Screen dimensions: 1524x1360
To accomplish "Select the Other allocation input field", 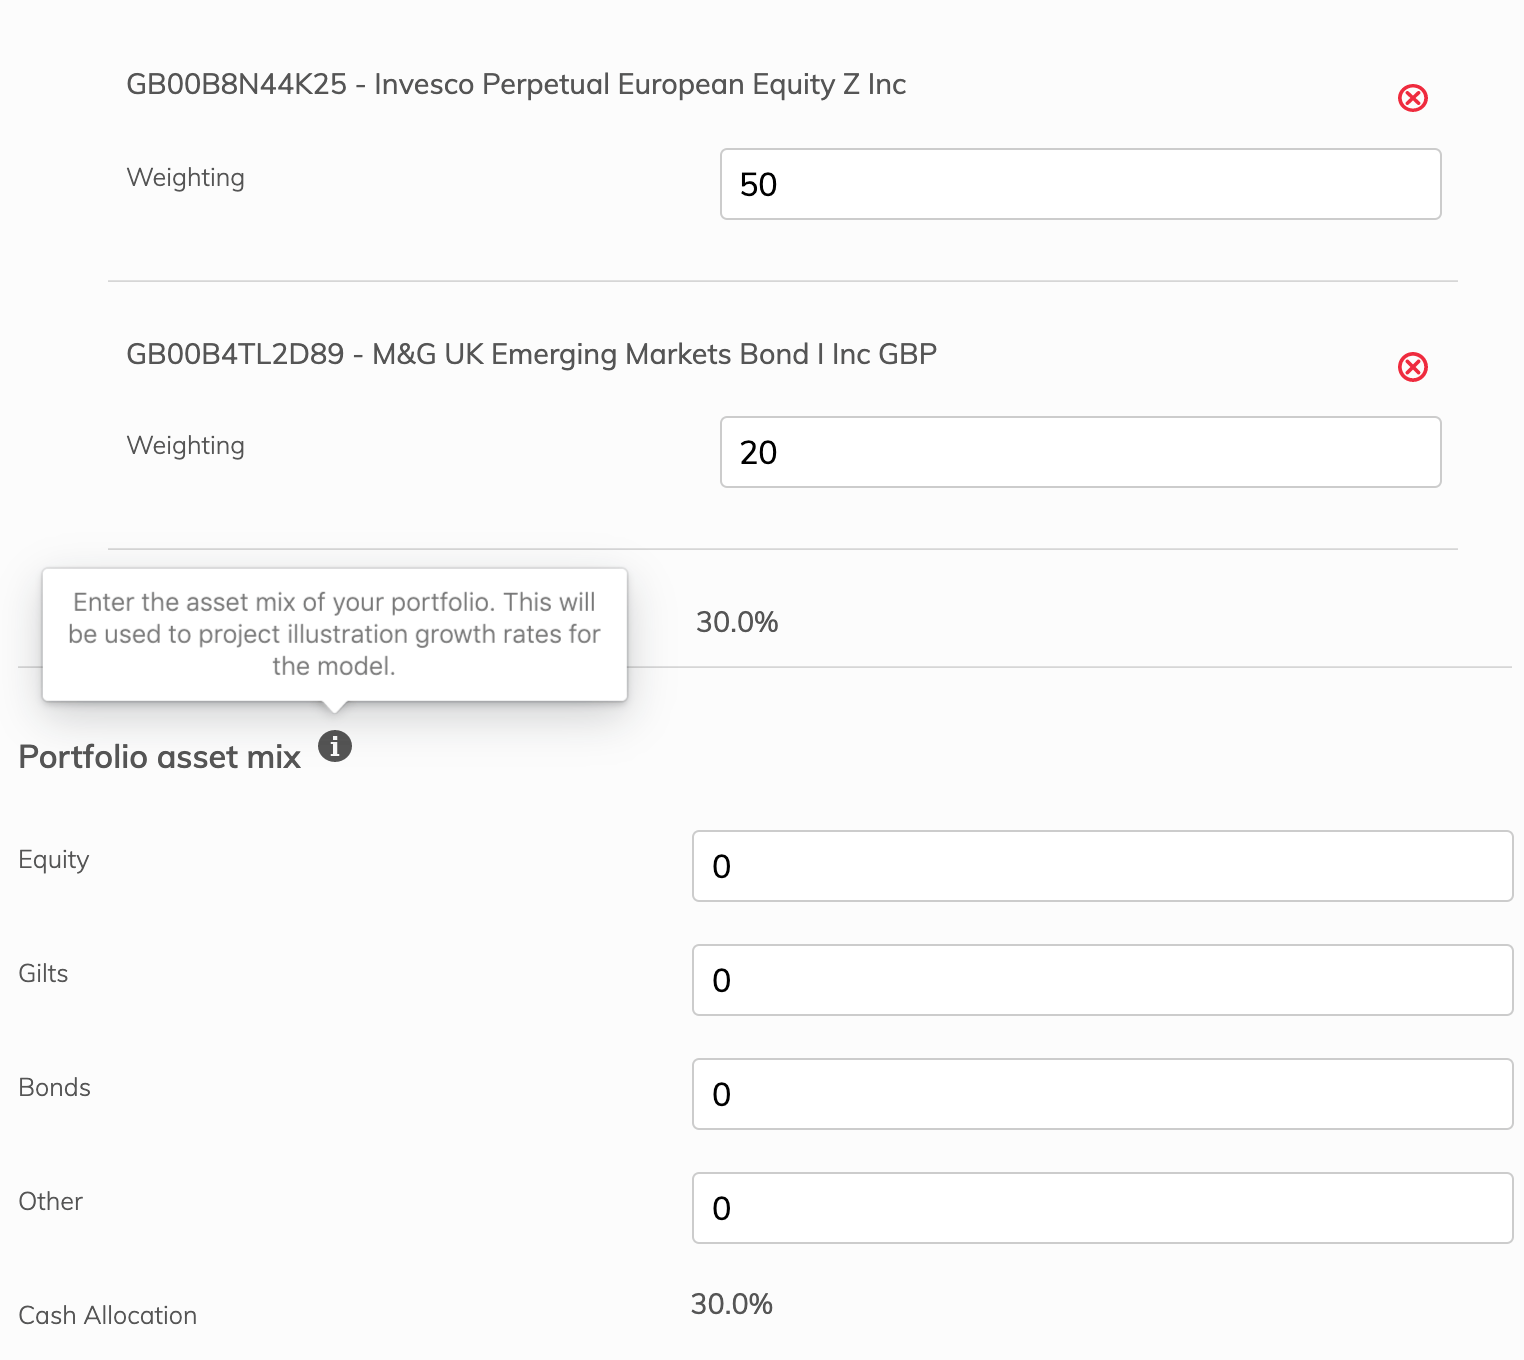I will pos(1102,1208).
